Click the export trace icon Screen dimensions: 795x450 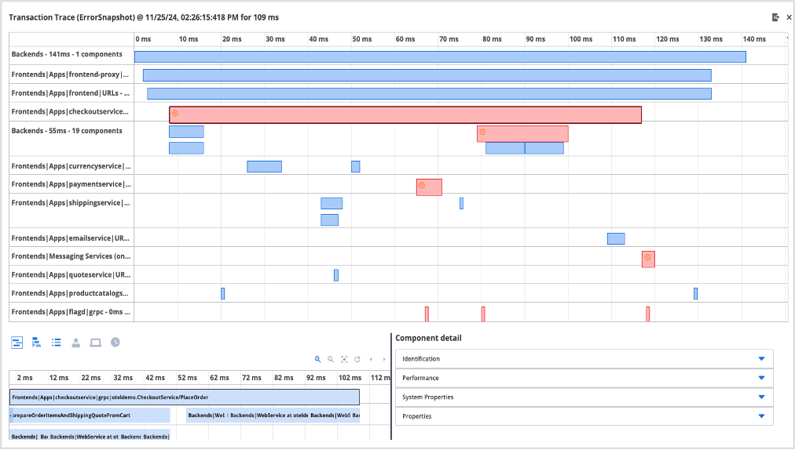(775, 17)
